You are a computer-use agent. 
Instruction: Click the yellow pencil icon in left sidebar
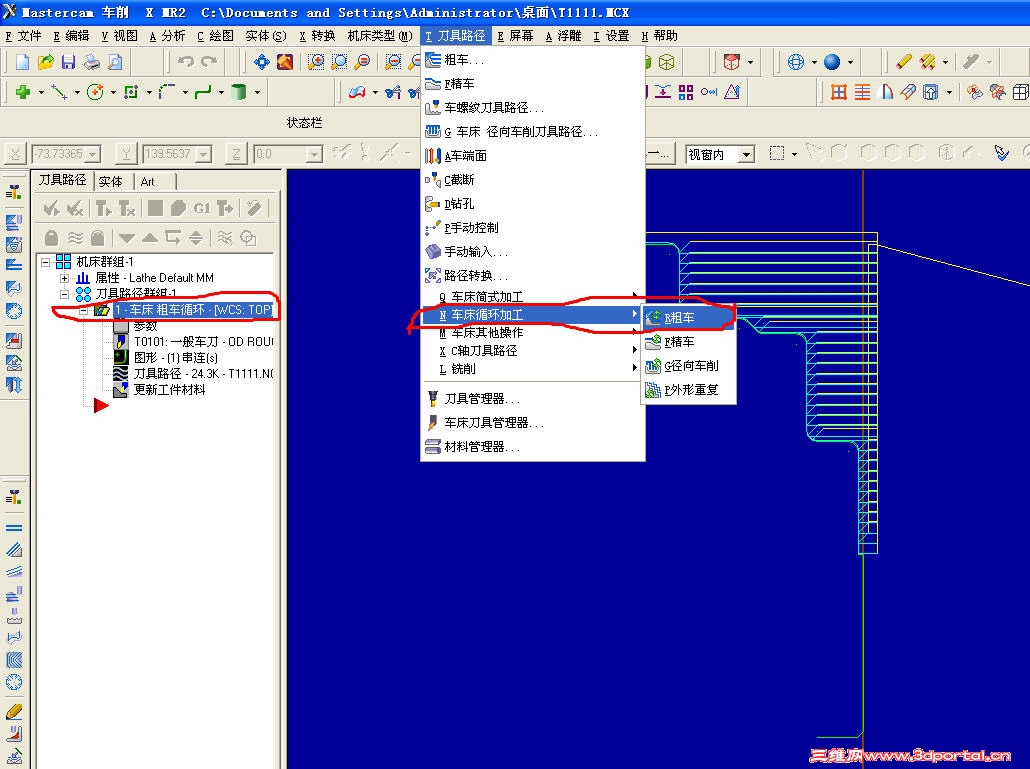[x=14, y=711]
